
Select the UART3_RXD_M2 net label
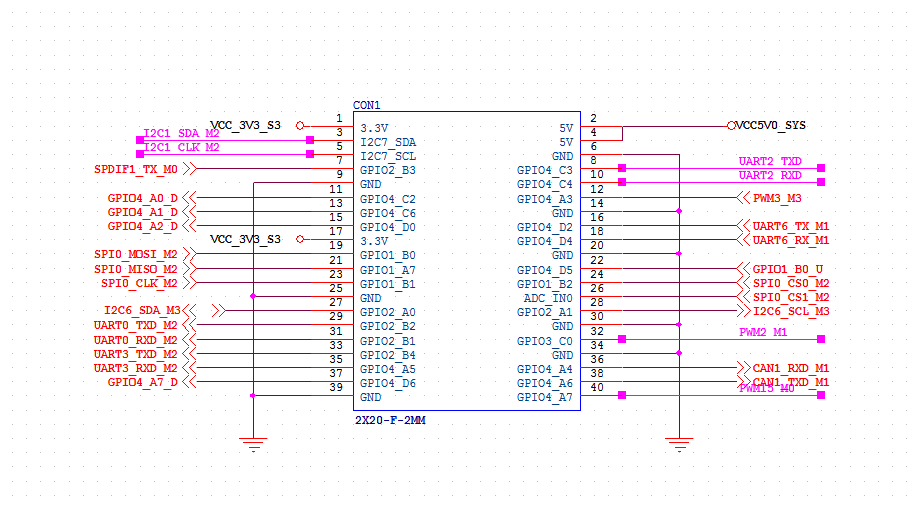[x=136, y=369]
